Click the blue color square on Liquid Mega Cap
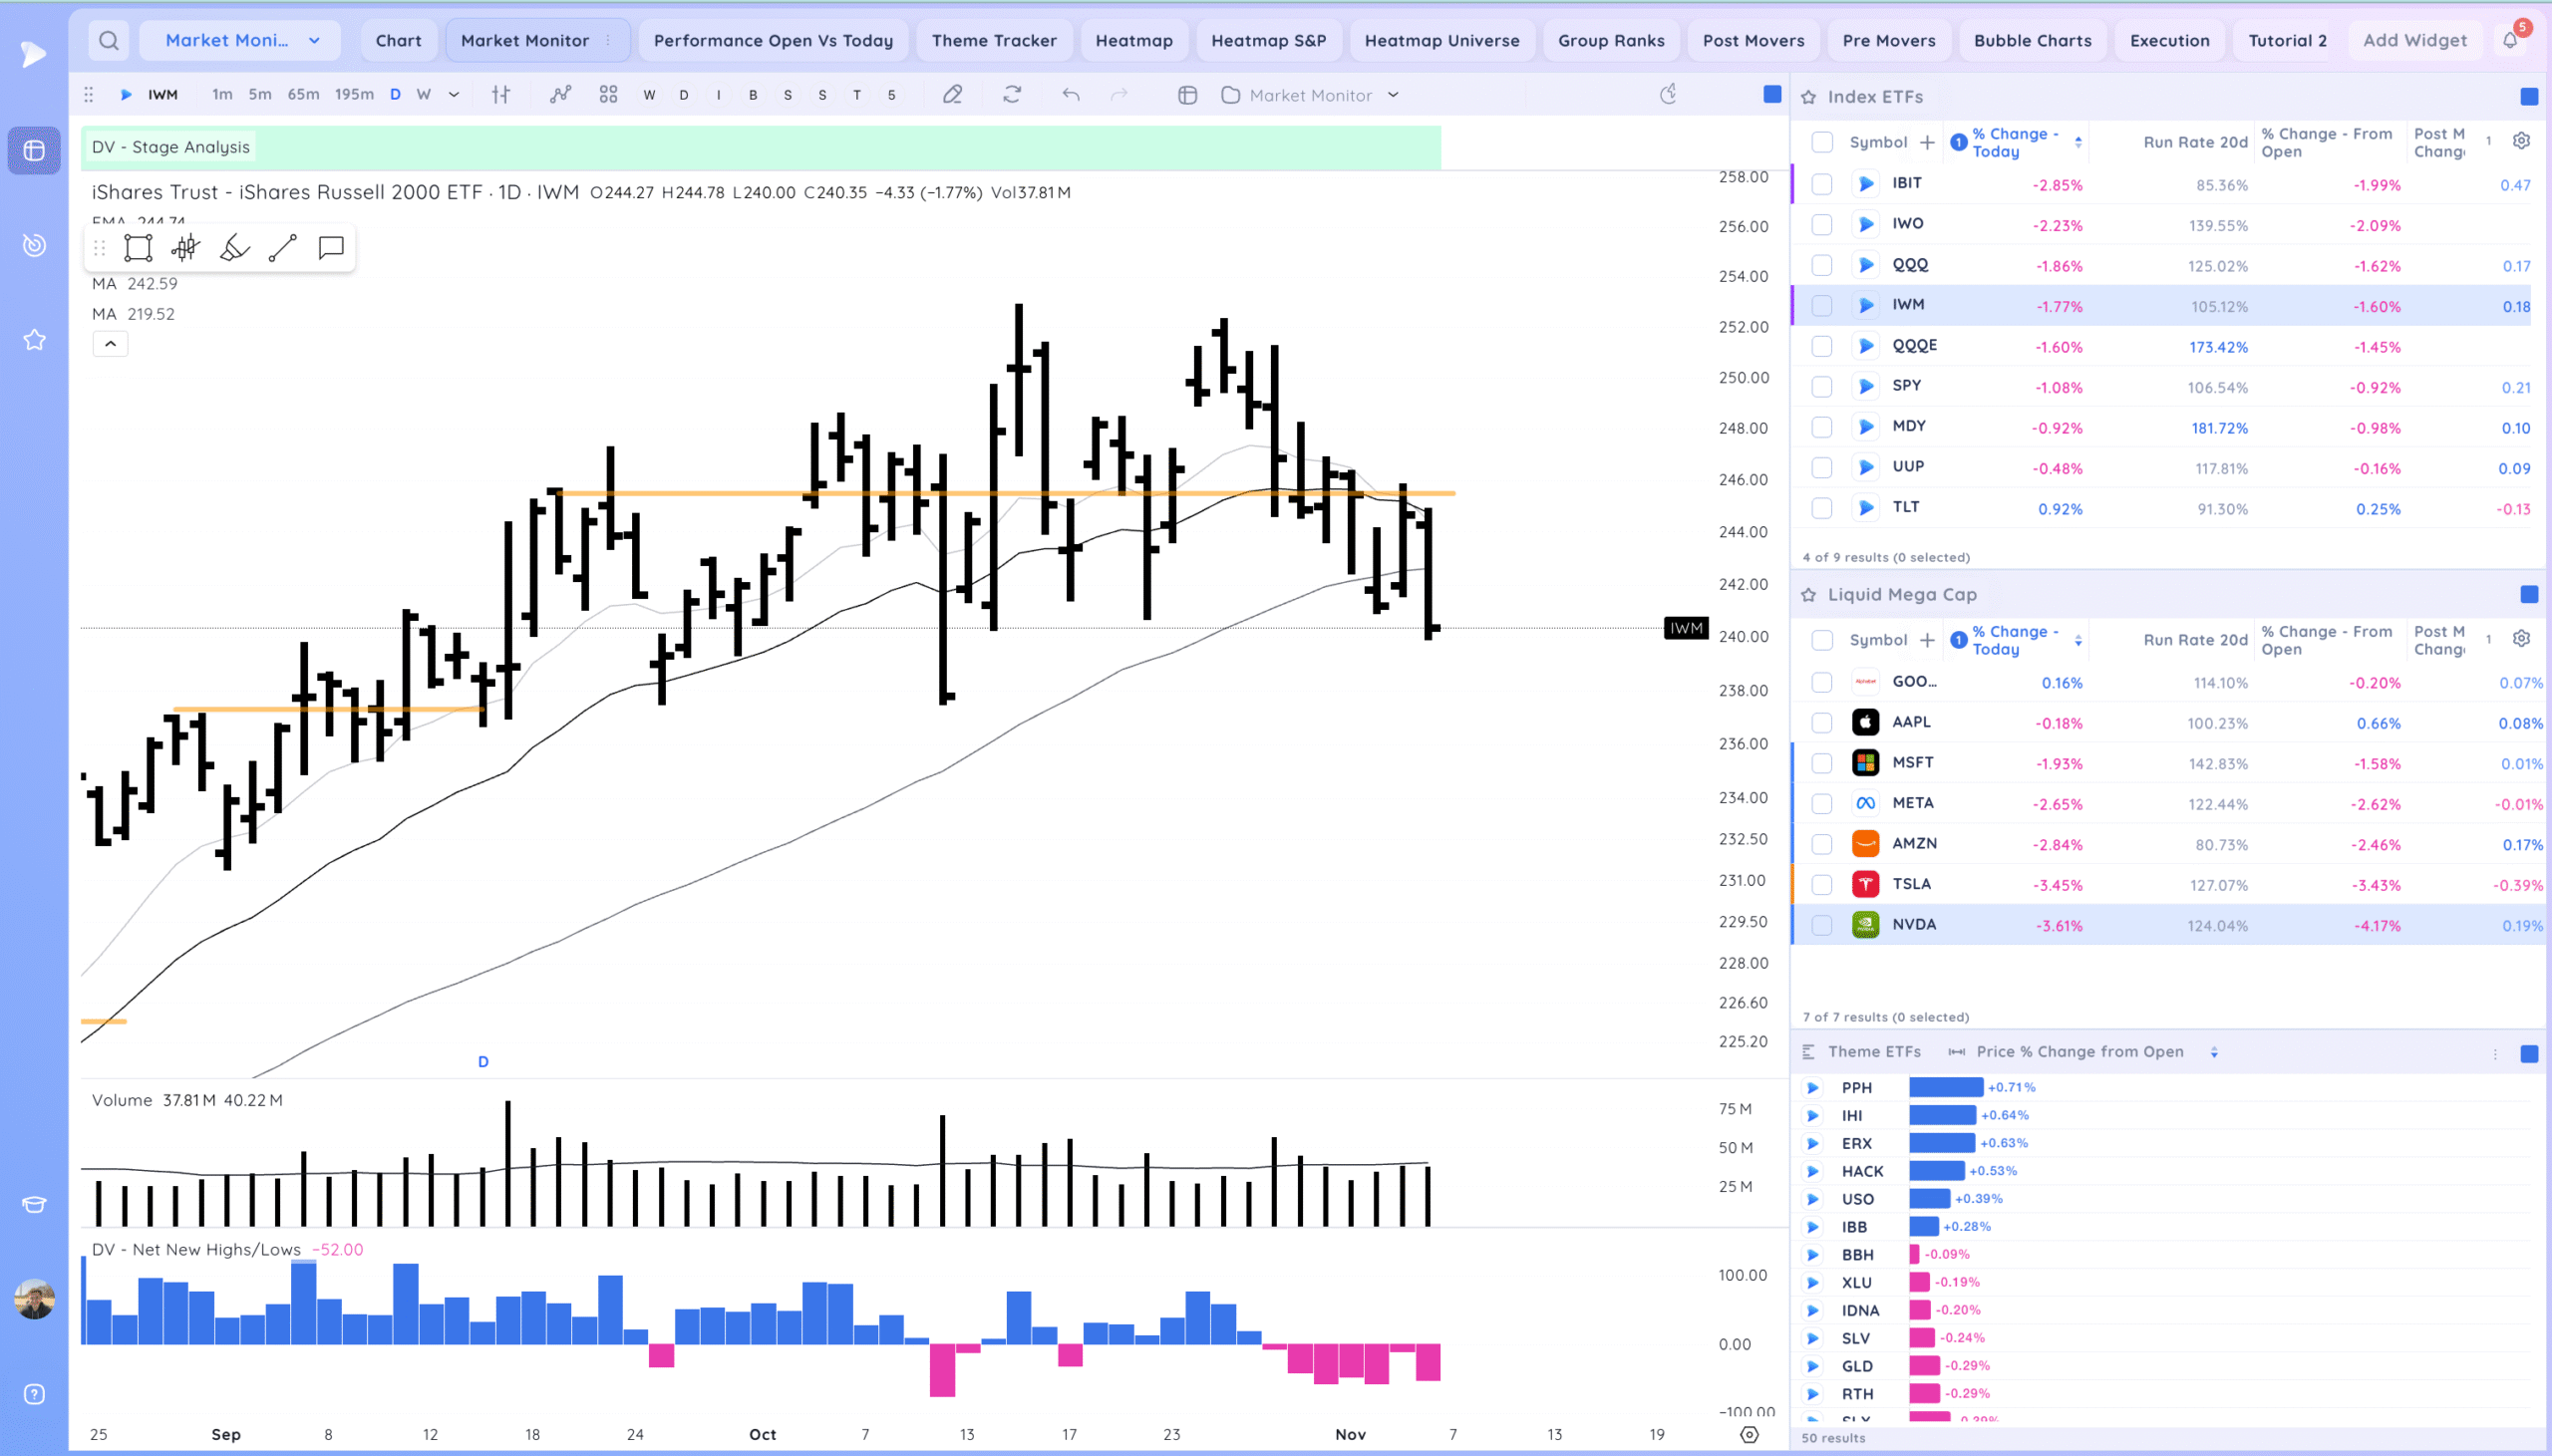This screenshot has width=2552, height=1456. 2529,595
